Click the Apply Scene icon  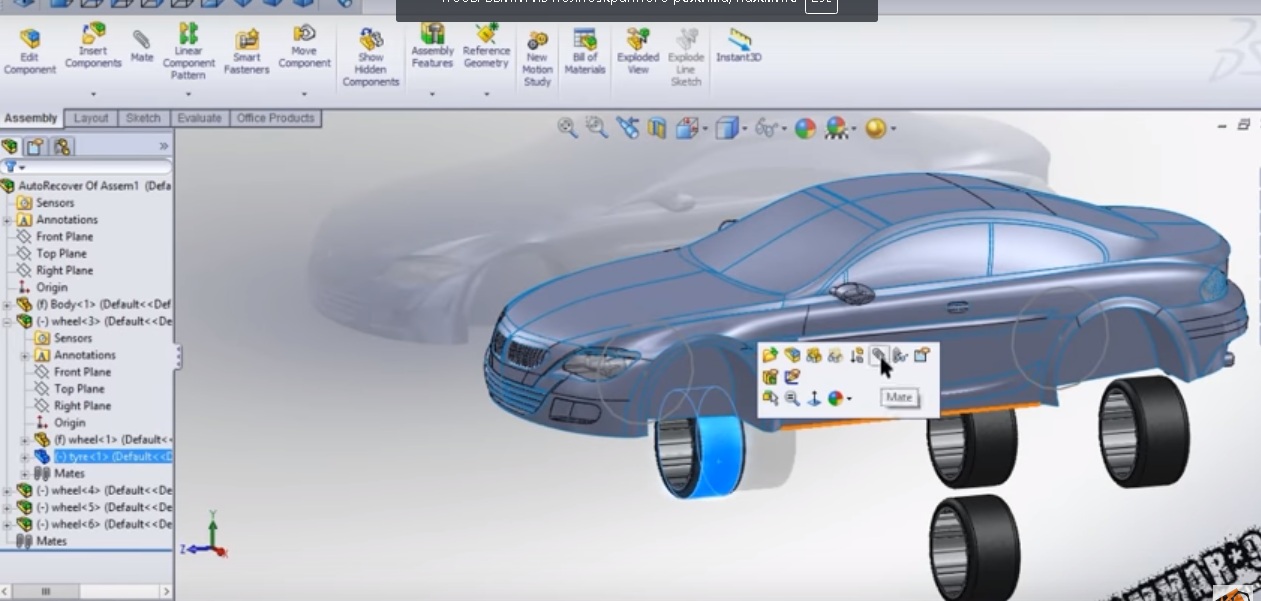[x=835, y=128]
